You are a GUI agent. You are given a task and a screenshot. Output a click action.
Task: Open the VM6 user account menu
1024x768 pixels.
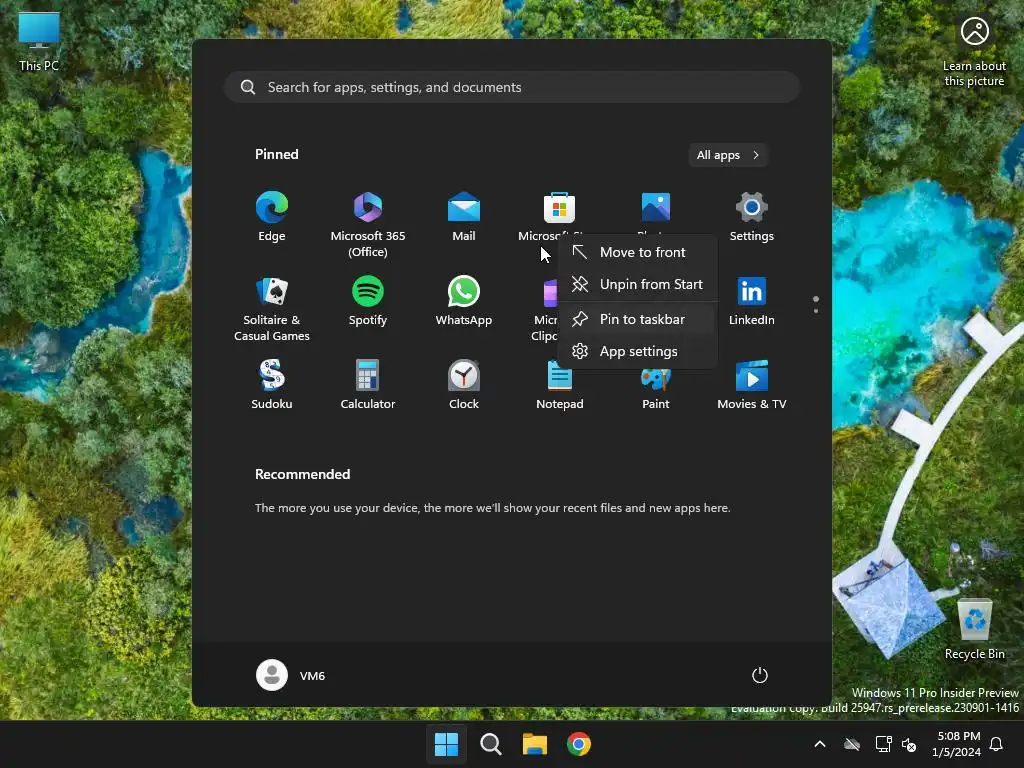291,675
